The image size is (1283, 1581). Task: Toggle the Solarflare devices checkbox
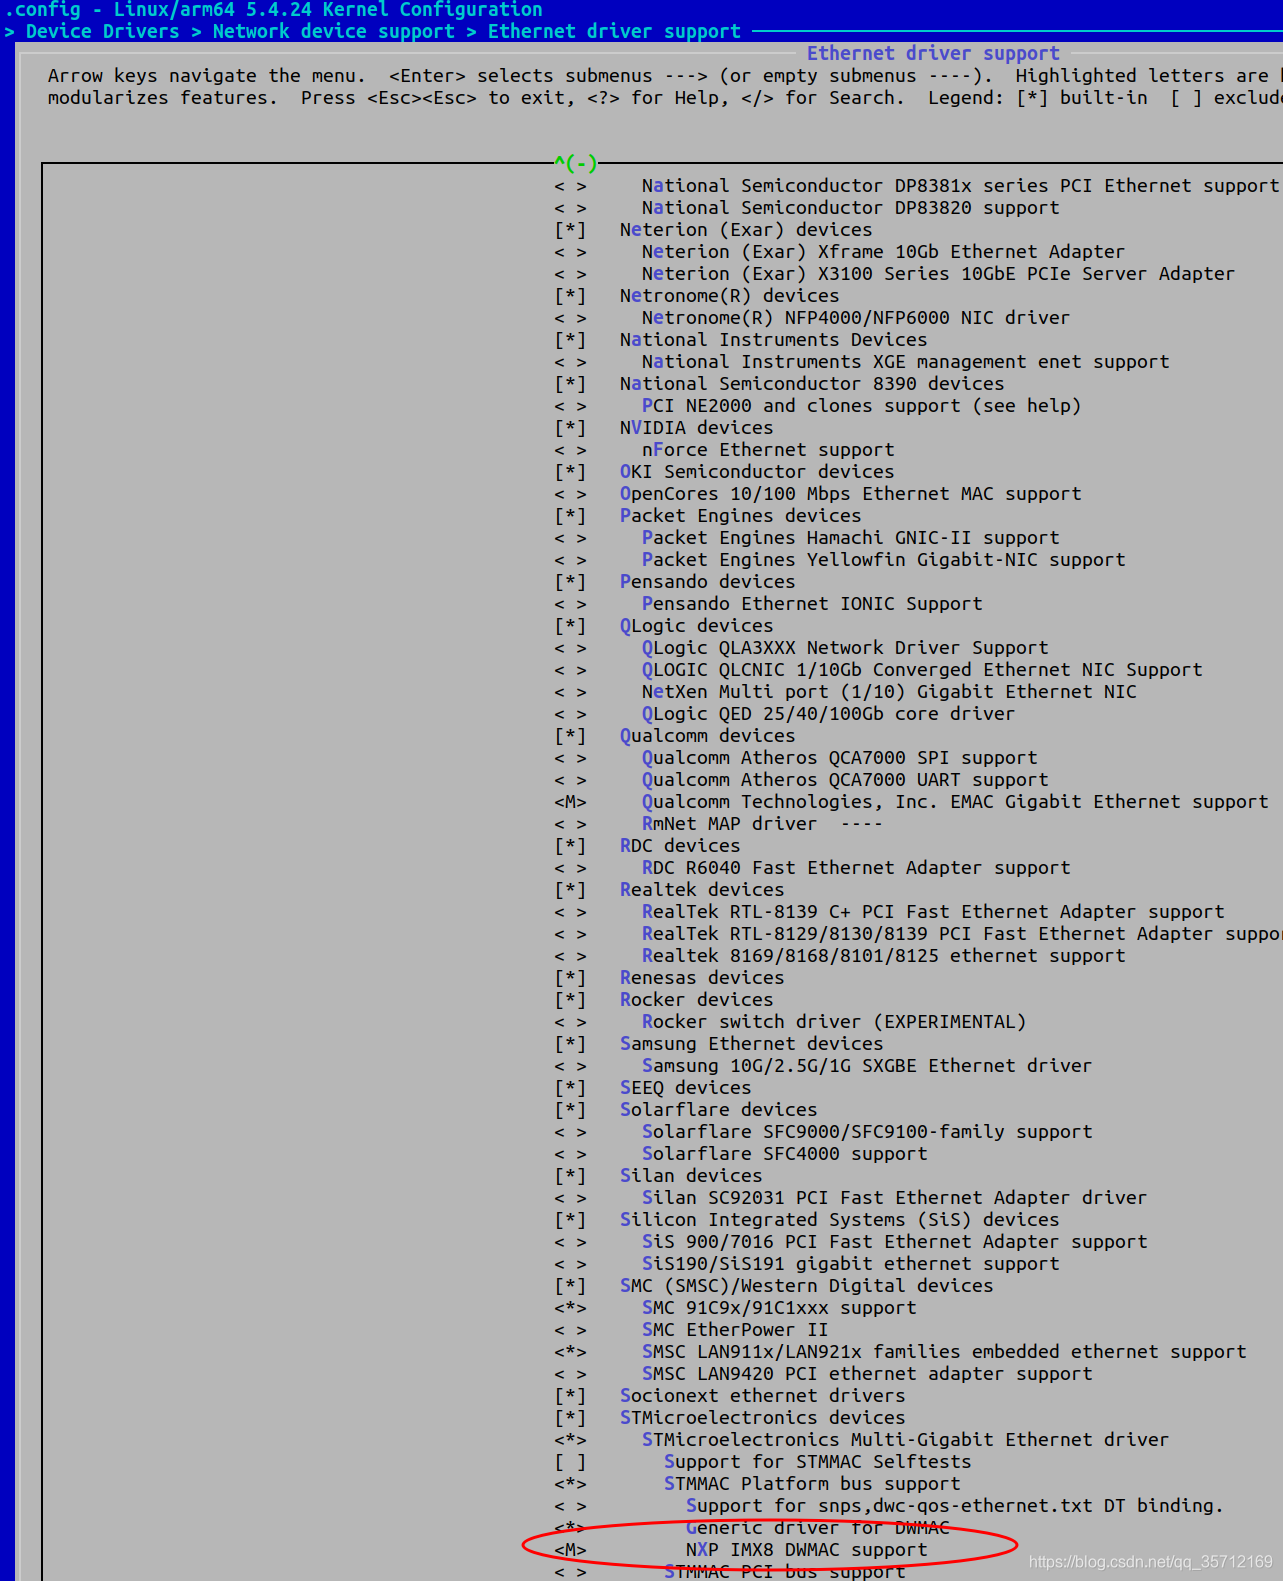(571, 1110)
